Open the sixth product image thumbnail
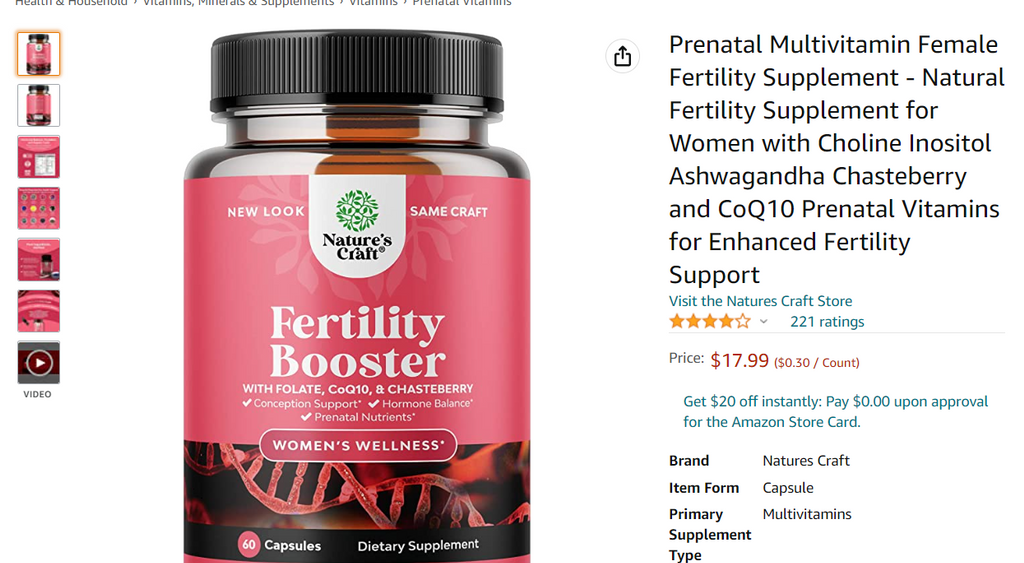Image resolution: width=1024 pixels, height=563 pixels. (x=39, y=312)
